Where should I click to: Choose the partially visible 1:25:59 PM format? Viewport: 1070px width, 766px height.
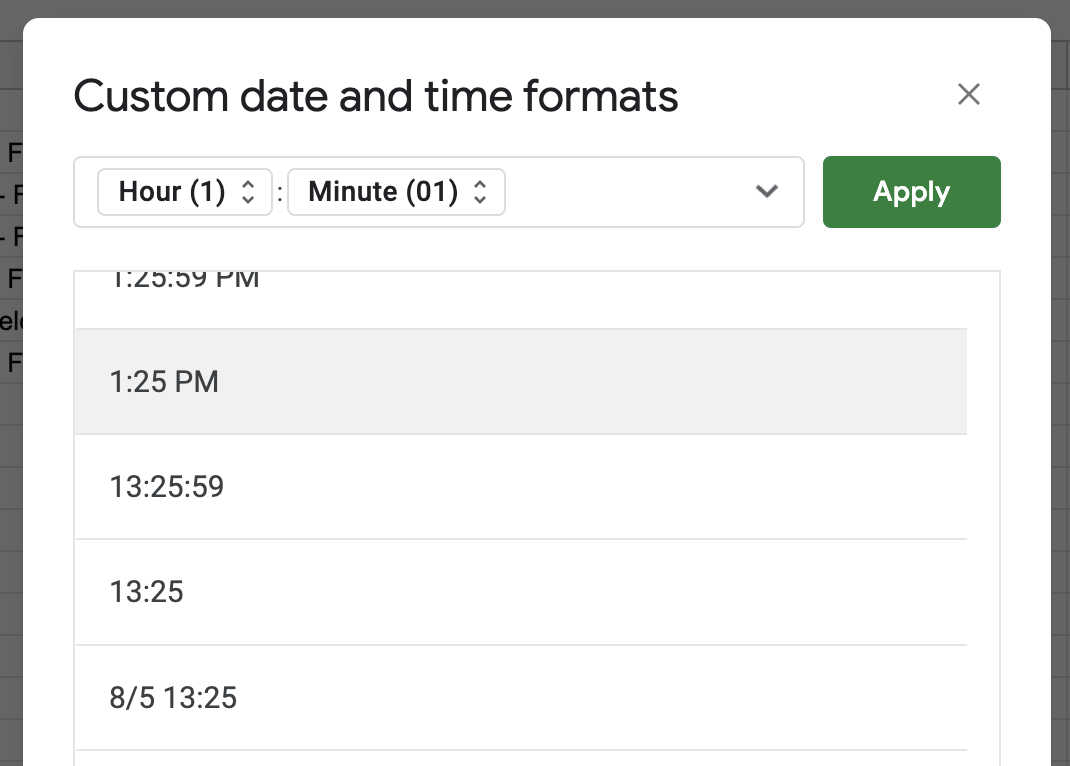click(x=521, y=300)
